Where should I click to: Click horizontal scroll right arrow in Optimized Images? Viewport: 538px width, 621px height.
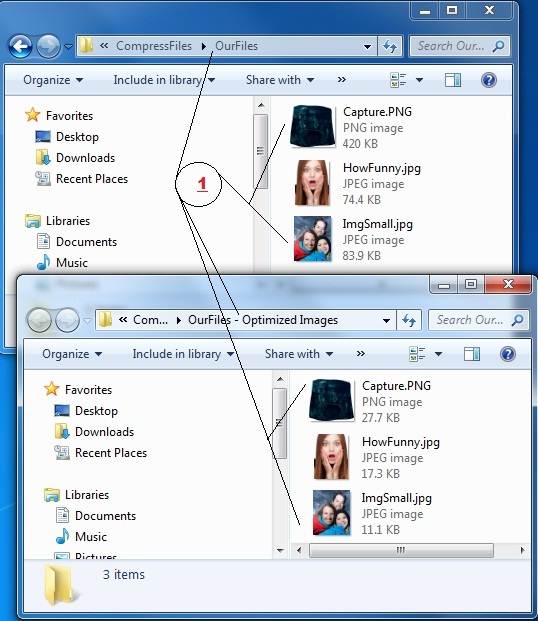[x=523, y=550]
